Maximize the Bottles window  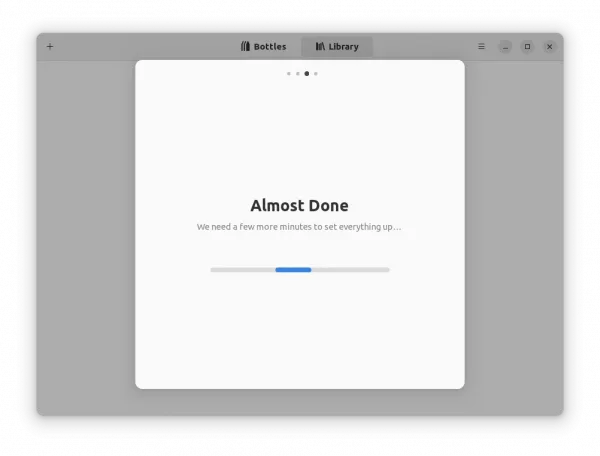click(x=527, y=46)
